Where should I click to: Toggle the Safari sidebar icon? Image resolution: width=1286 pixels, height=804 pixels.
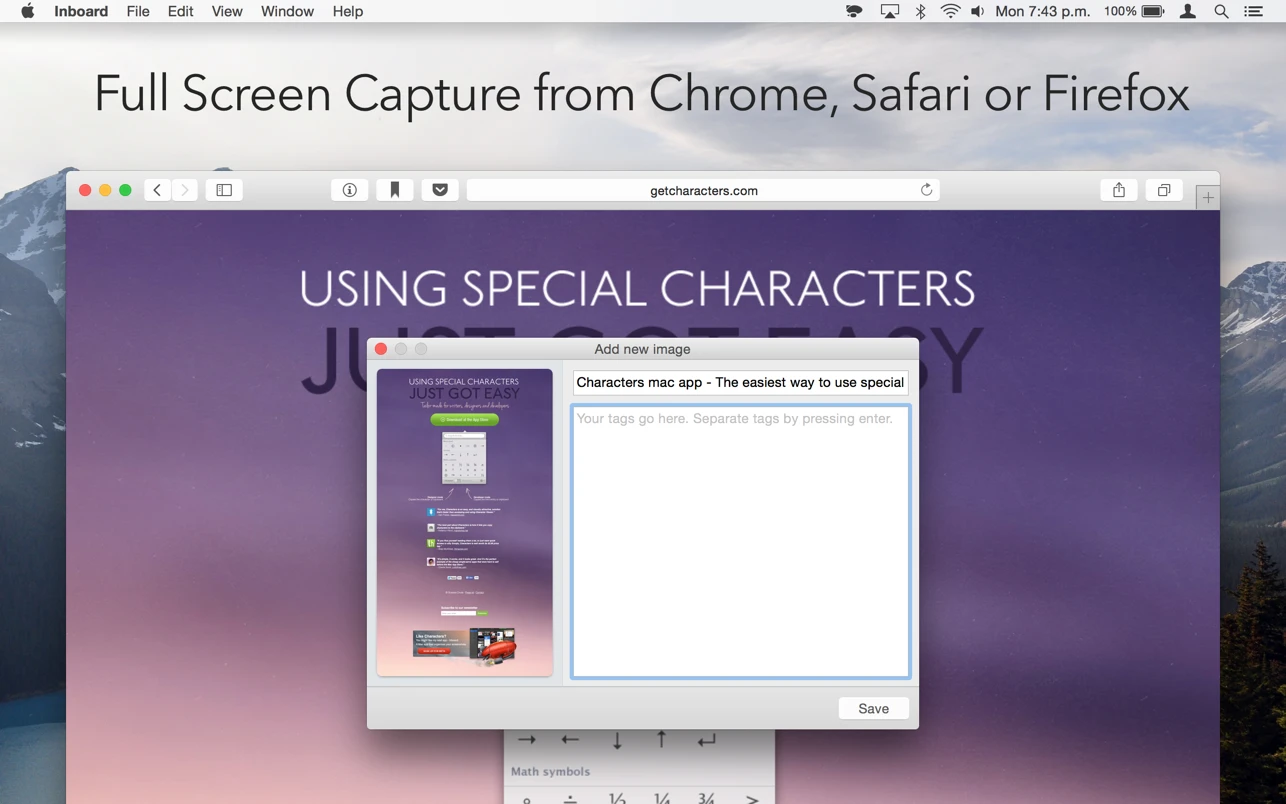[x=224, y=190]
